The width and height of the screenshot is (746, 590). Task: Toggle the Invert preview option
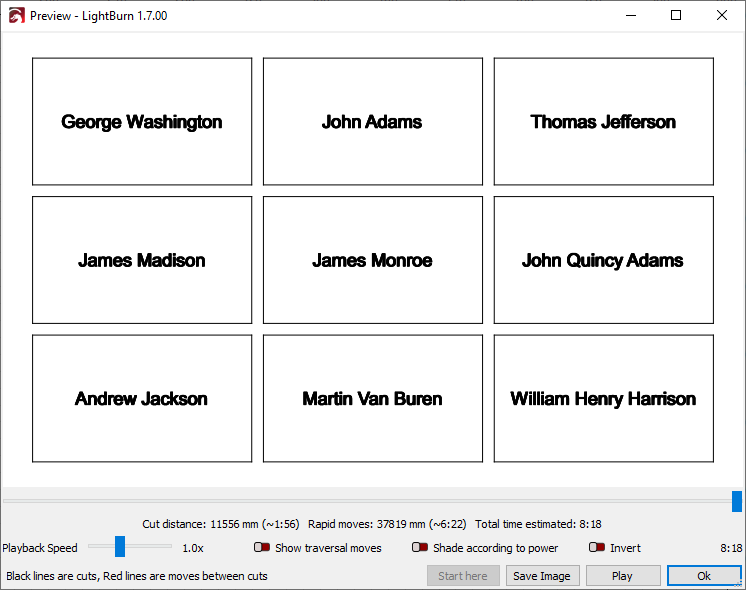click(597, 548)
